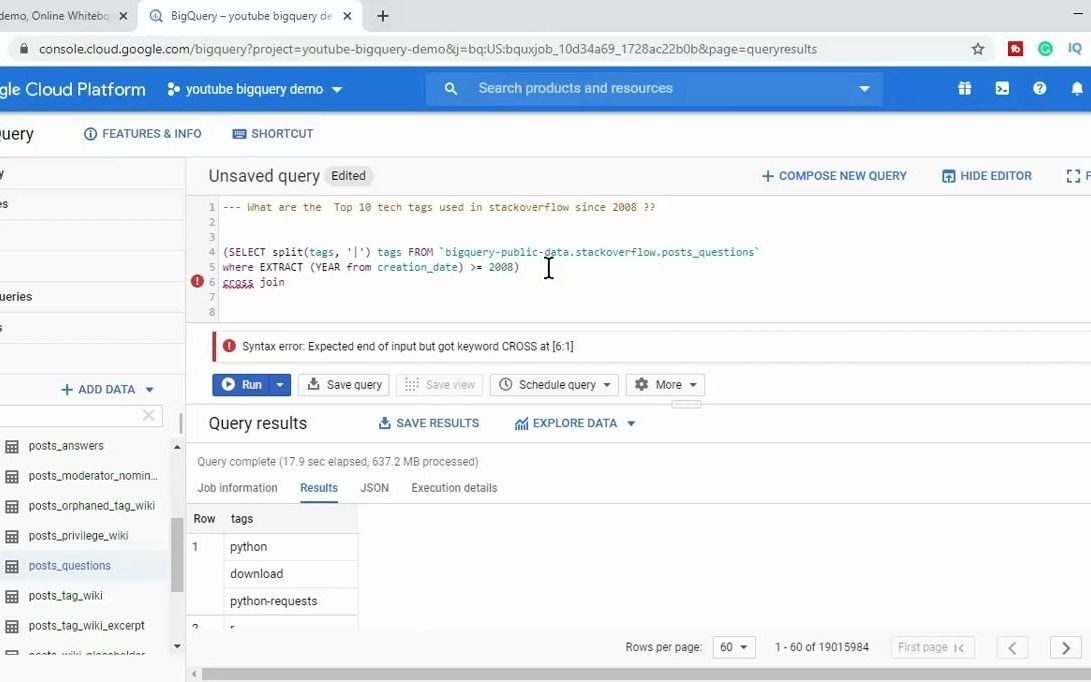The width and height of the screenshot is (1091, 682).
Task: Open the SHORTCUT keyboard link
Action: pos(273,134)
